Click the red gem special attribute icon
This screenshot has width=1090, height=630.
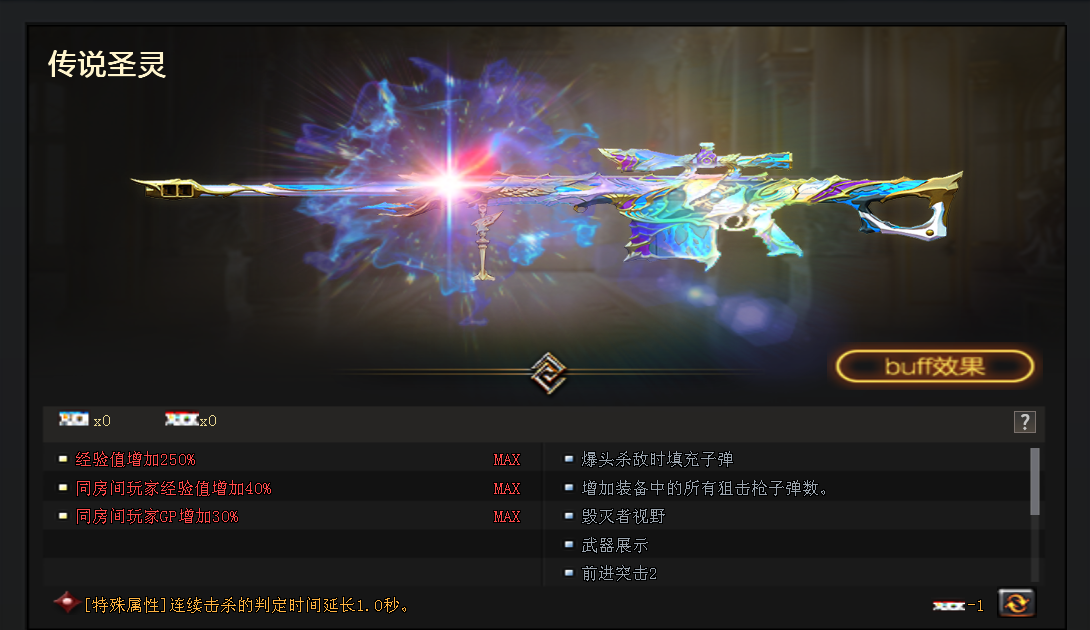point(67,602)
